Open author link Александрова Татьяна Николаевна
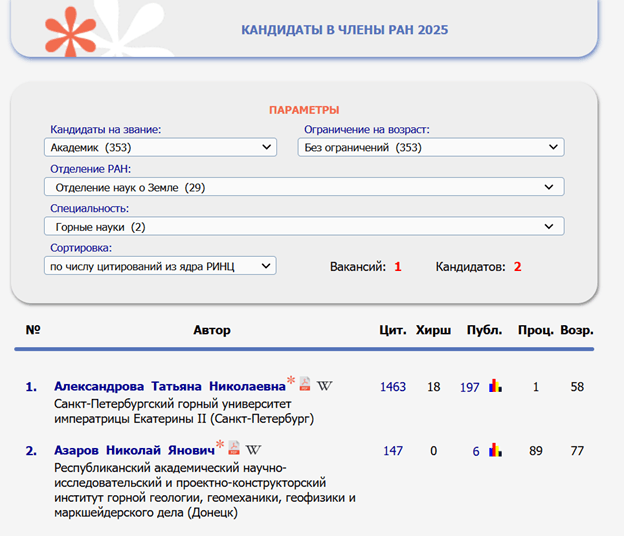624x536 pixels. 170,386
